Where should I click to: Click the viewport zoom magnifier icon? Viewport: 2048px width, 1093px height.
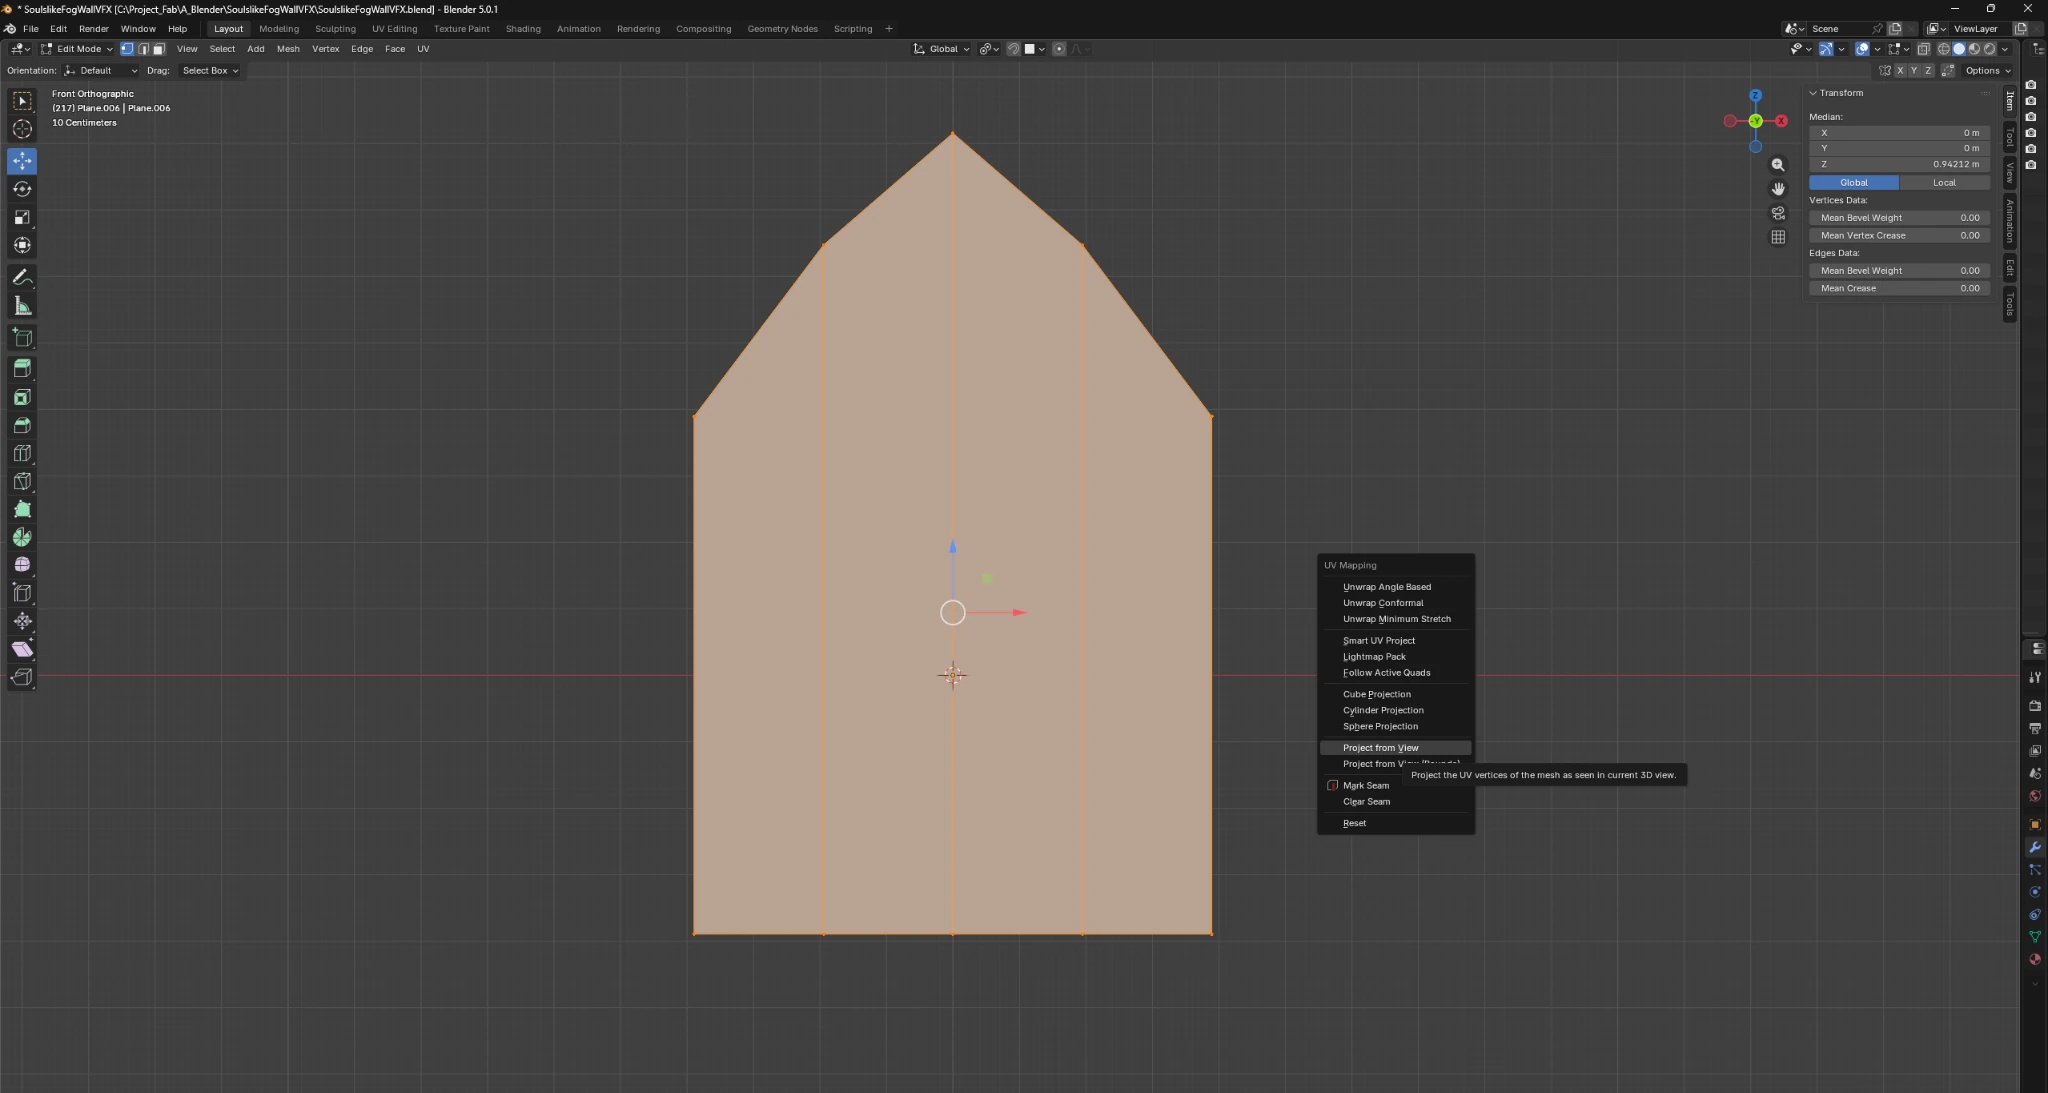tap(1778, 165)
